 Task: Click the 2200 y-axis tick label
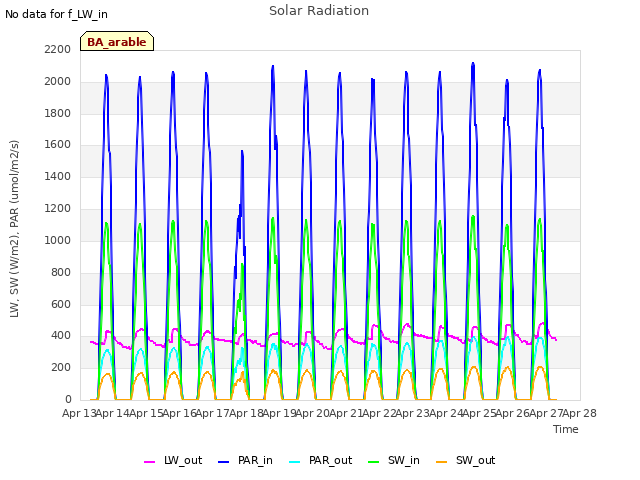coord(58,49)
